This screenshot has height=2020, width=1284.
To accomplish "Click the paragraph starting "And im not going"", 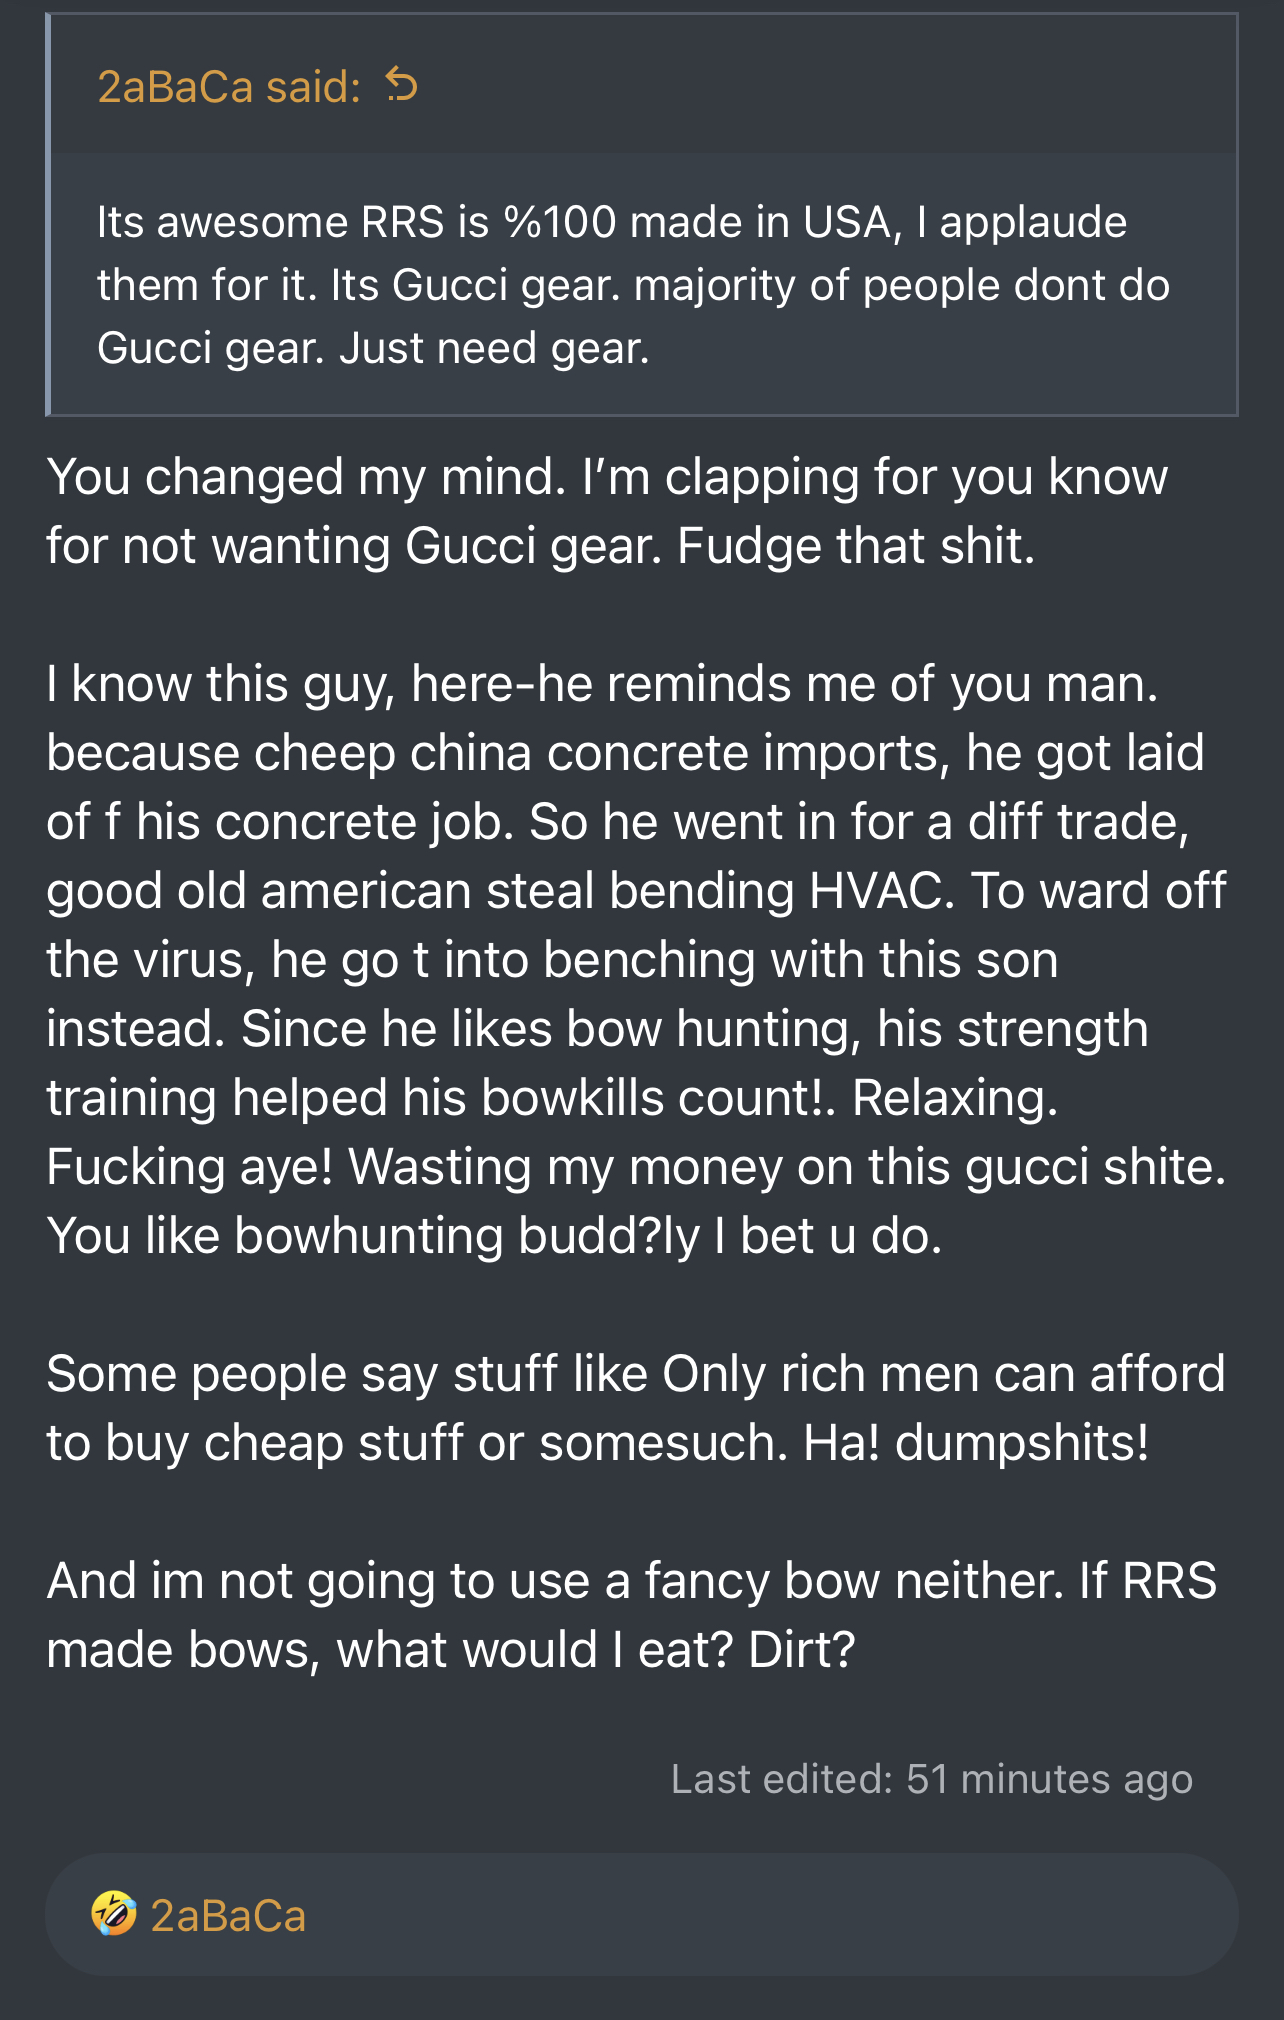I will coord(632,1615).
